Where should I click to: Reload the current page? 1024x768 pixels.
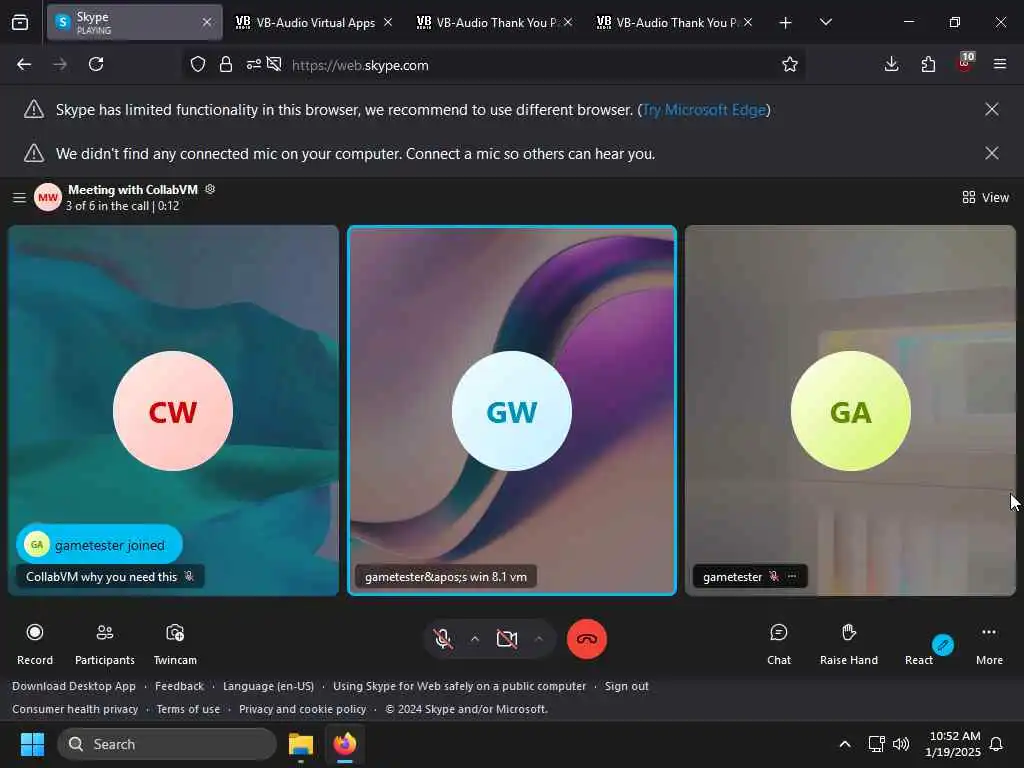tap(96, 64)
